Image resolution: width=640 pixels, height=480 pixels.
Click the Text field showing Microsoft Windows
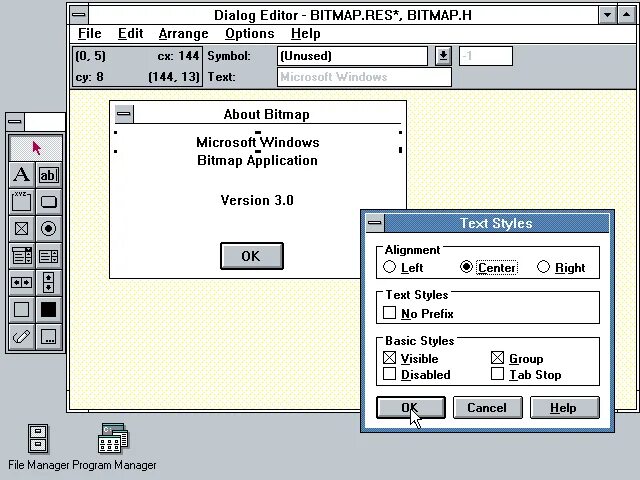coord(364,77)
